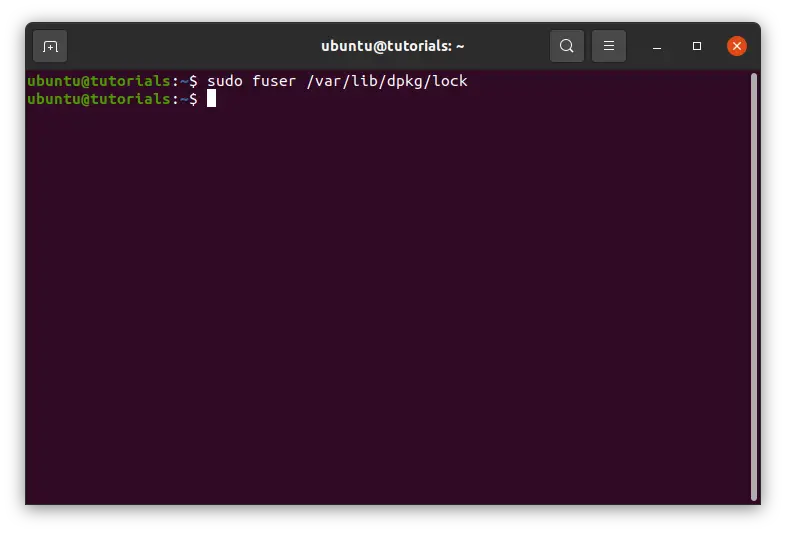Screen dimensions: 786x533
Task: Open a new terminal tab
Action: (50, 46)
